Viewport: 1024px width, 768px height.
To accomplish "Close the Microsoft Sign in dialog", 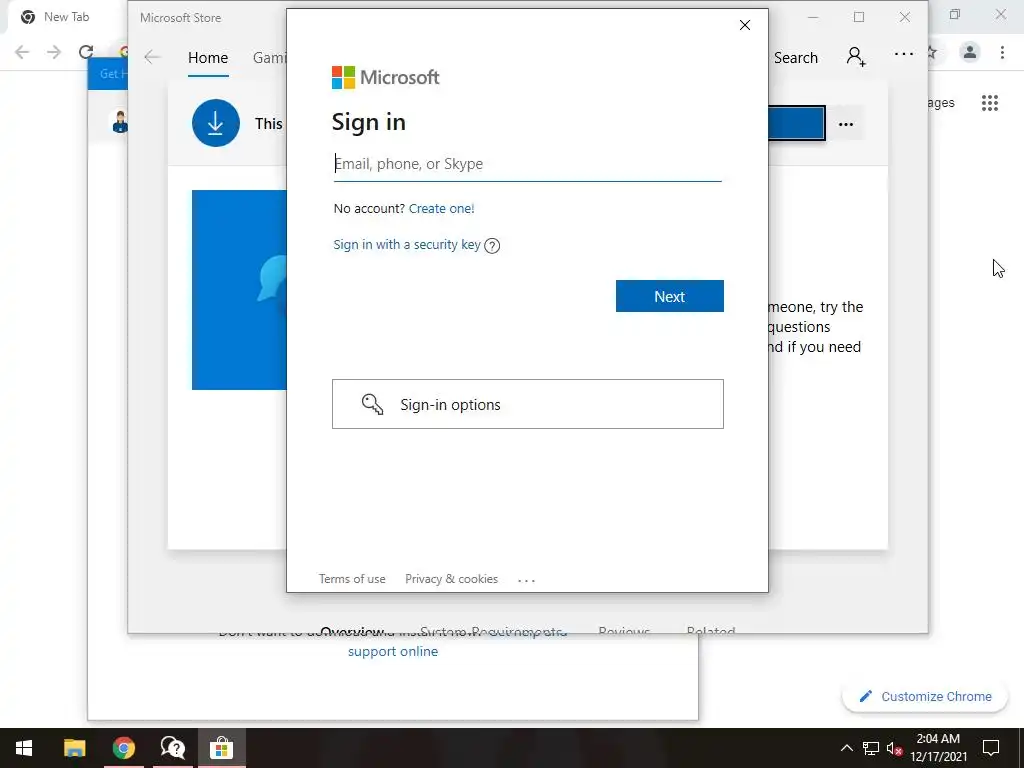I will [744, 25].
